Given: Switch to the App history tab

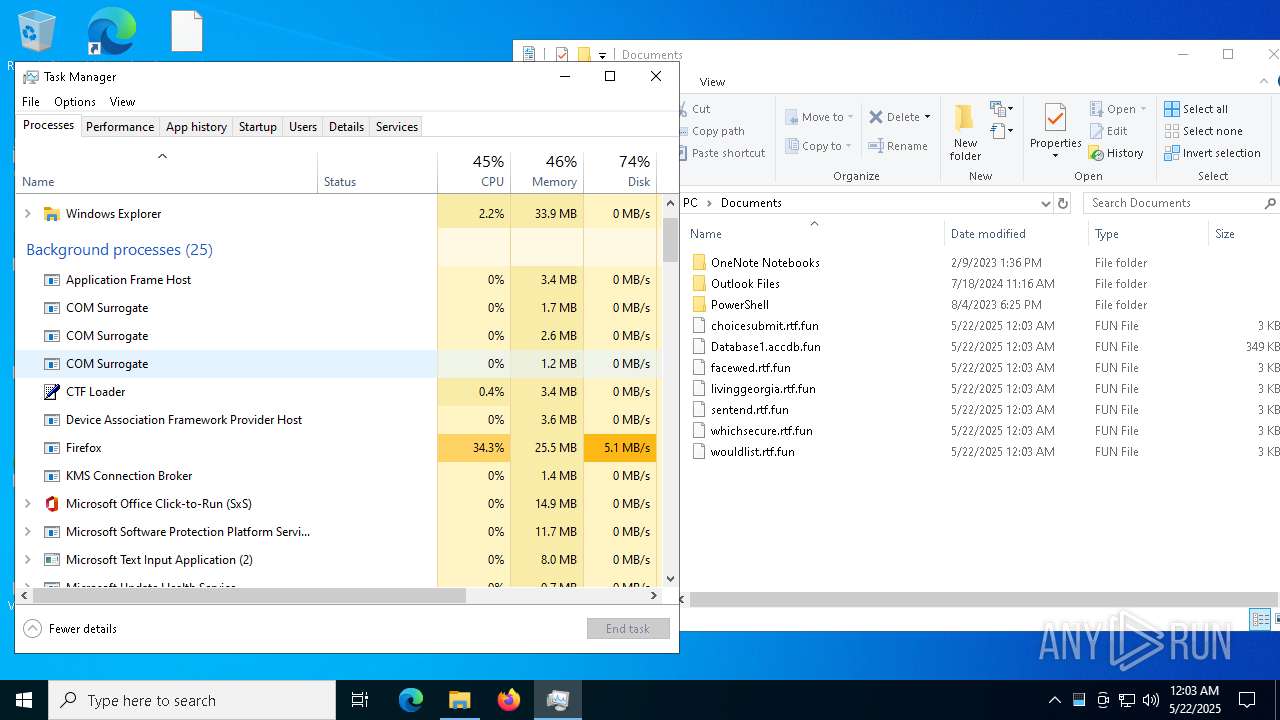Looking at the screenshot, I should coord(196,127).
